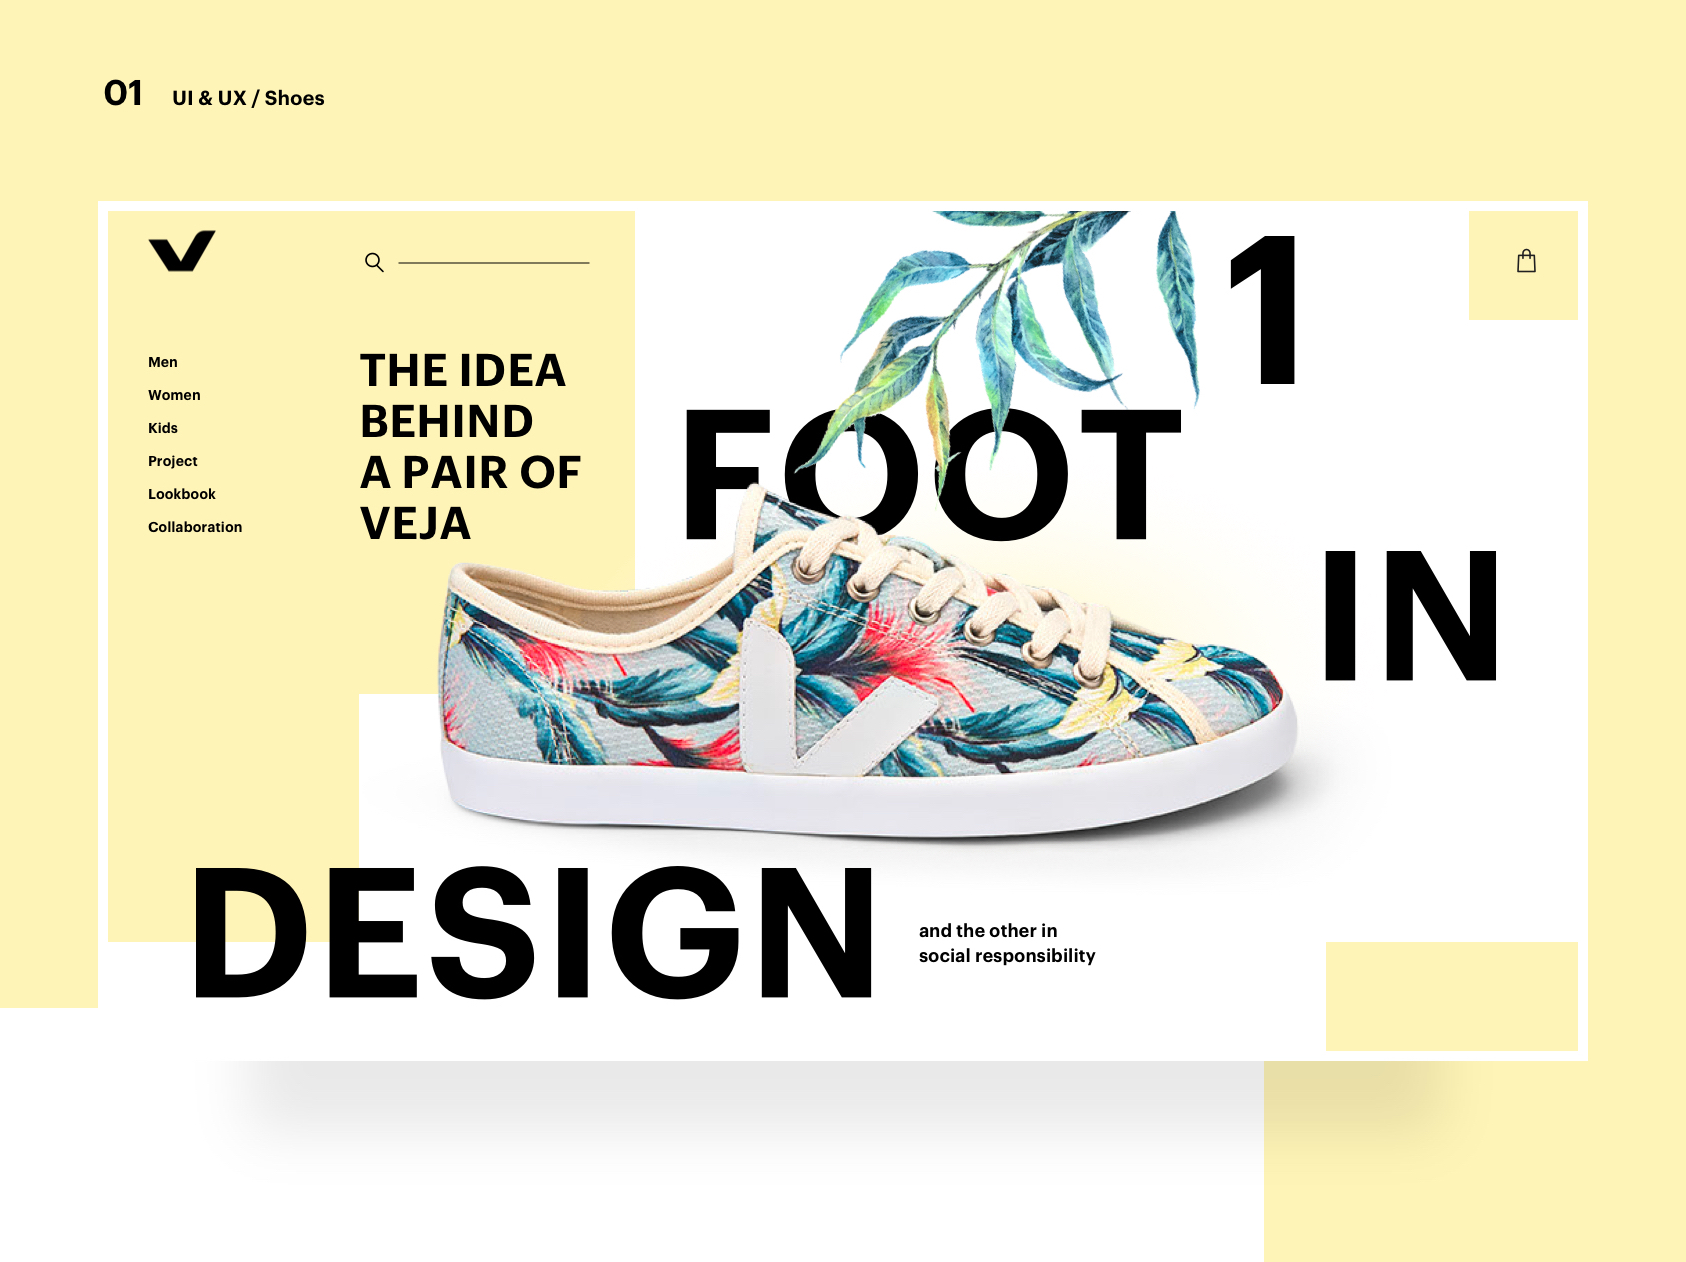Click the yellow square under the page
The width and height of the screenshot is (1686, 1262).
click(x=1452, y=996)
